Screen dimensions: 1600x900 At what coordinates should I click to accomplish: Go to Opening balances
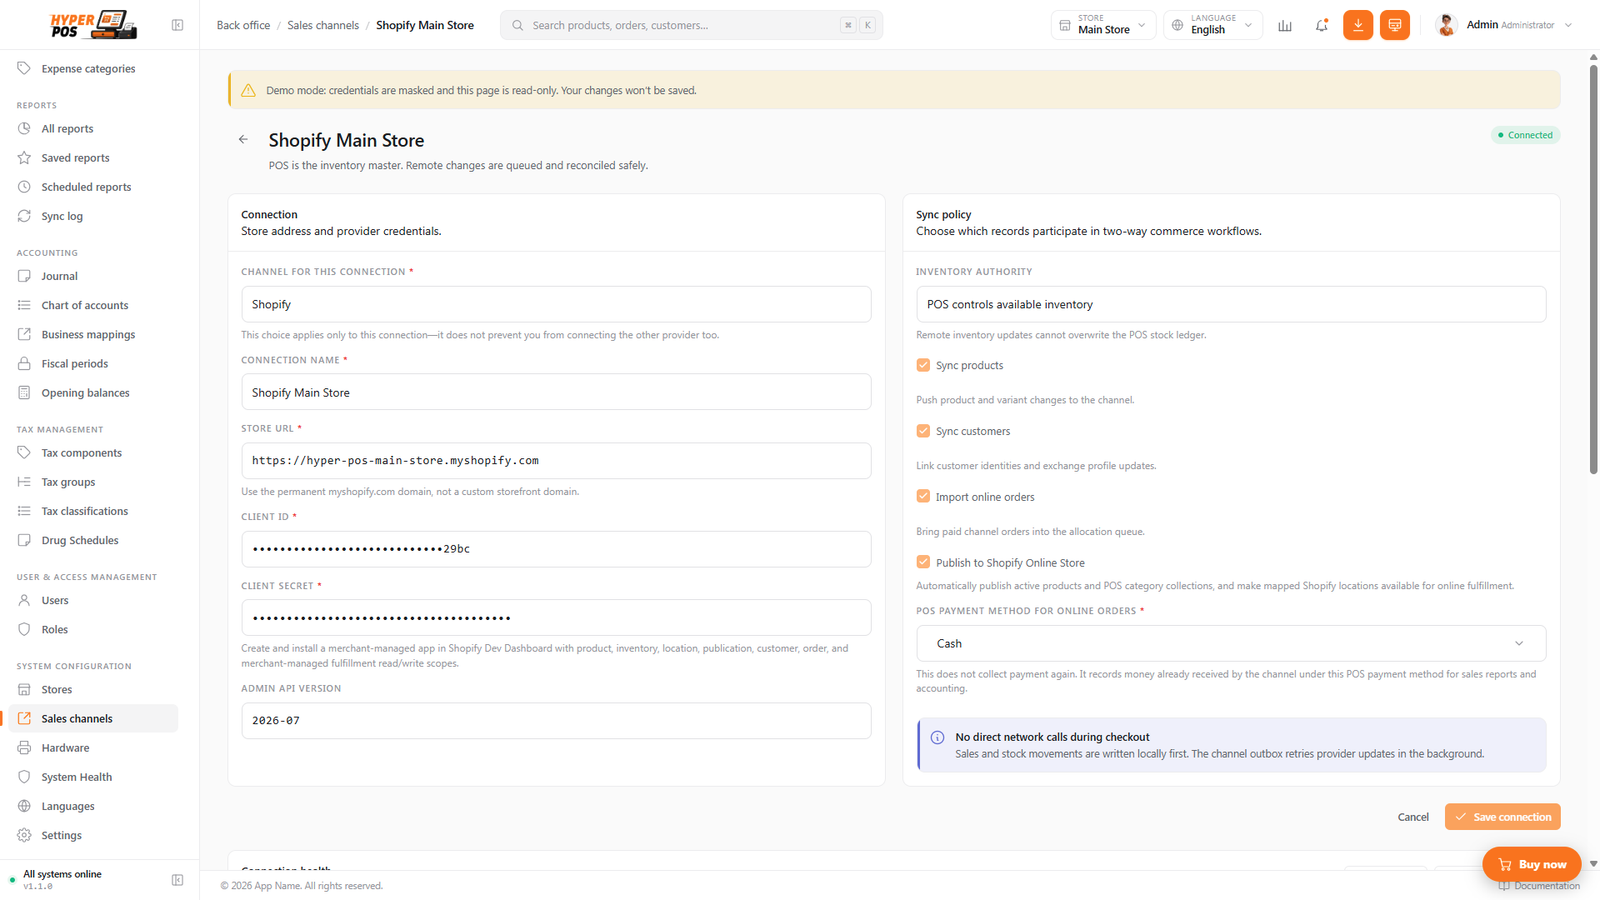tap(93, 393)
